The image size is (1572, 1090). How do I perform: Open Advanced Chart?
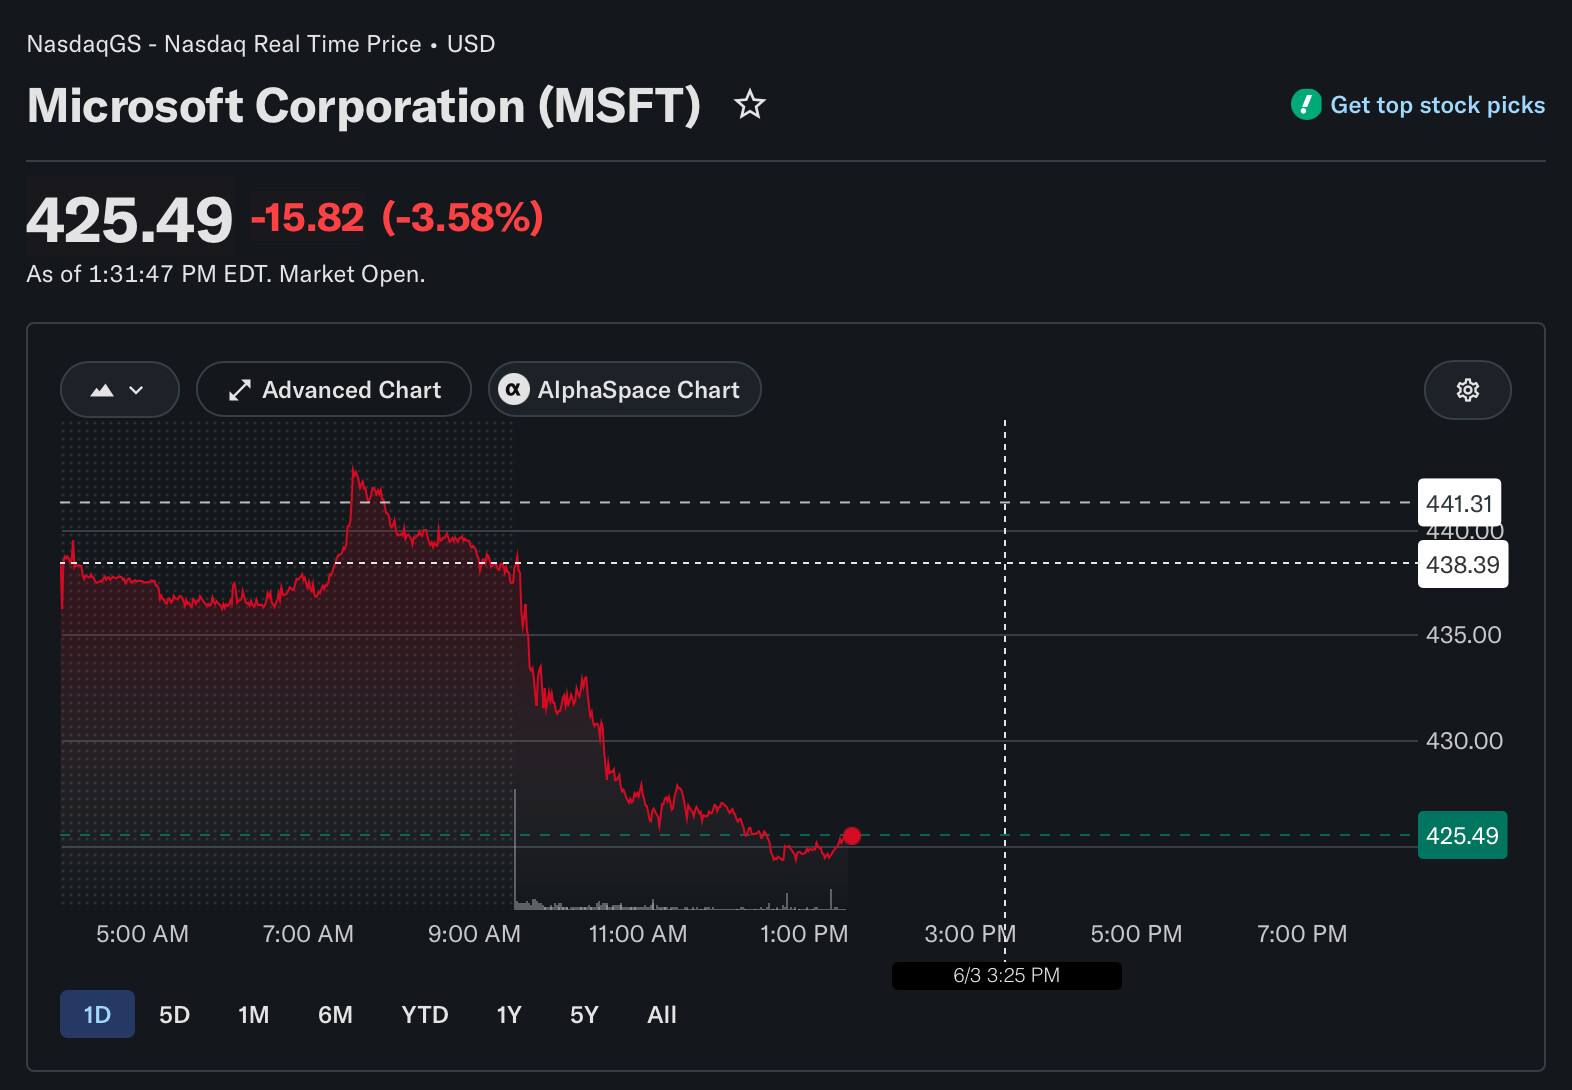334,389
